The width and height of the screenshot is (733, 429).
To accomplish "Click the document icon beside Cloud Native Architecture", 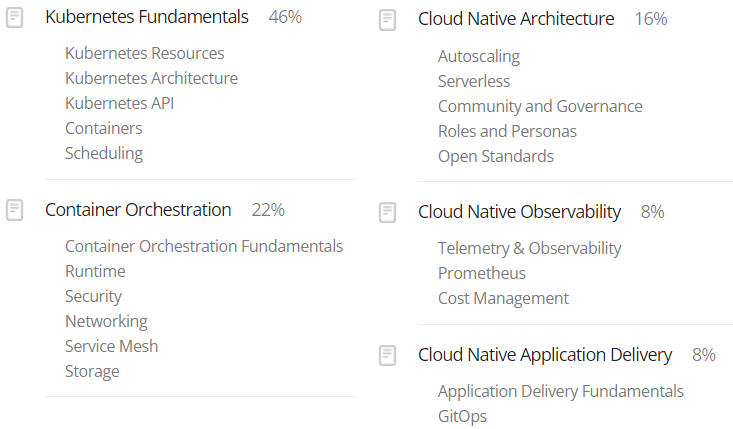I will pyautogui.click(x=388, y=20).
